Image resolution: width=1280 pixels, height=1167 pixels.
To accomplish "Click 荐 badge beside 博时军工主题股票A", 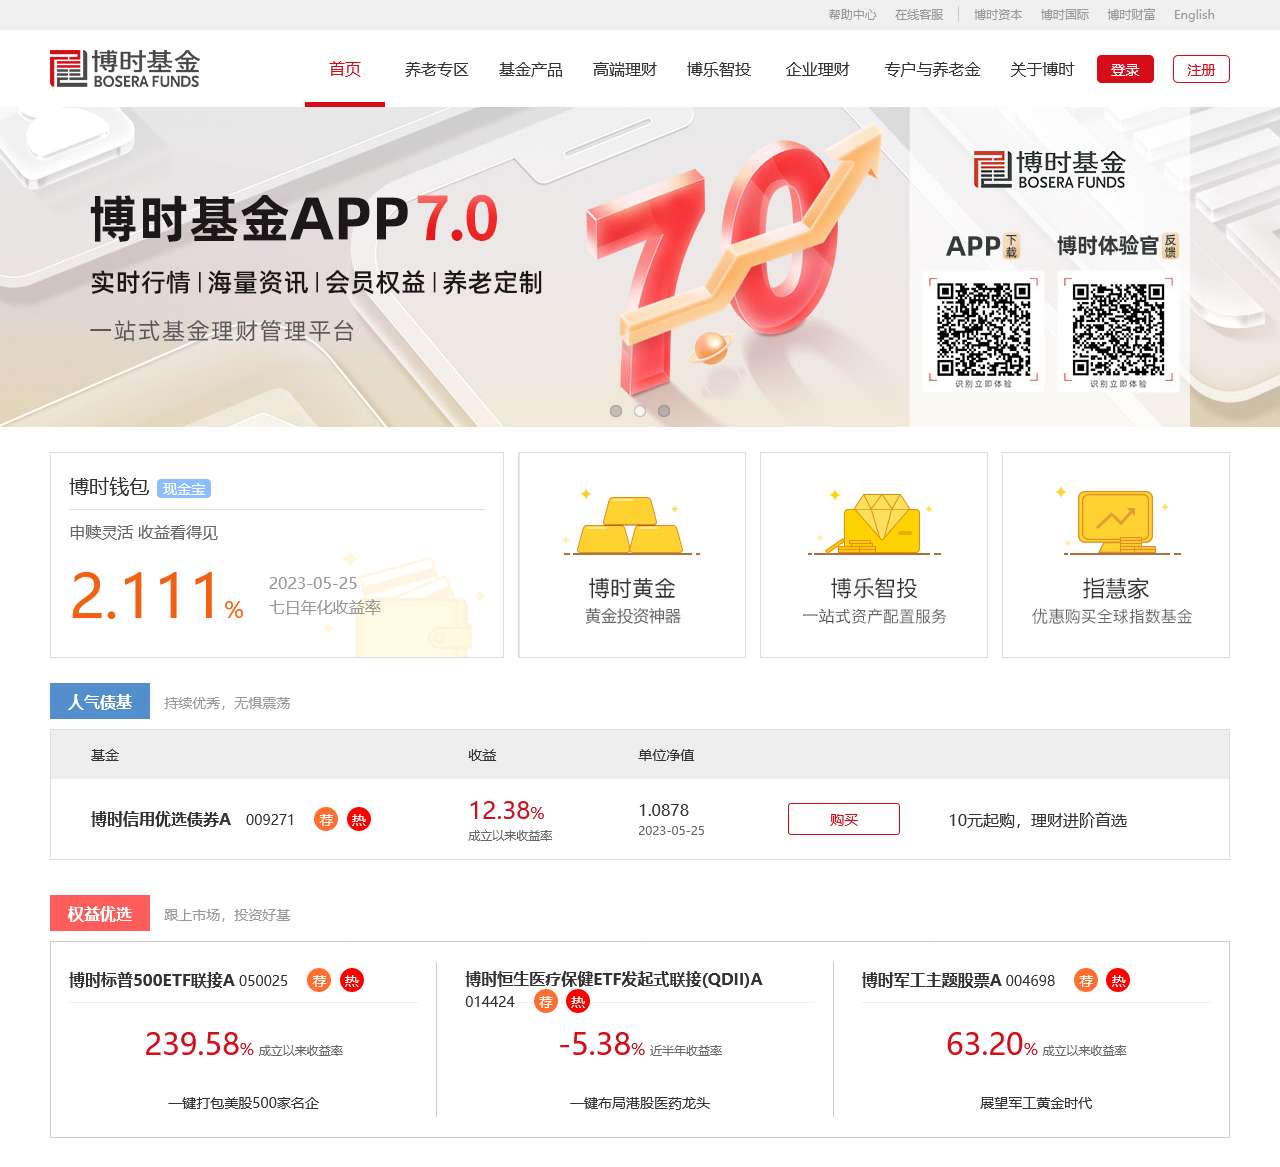I will click(1086, 980).
